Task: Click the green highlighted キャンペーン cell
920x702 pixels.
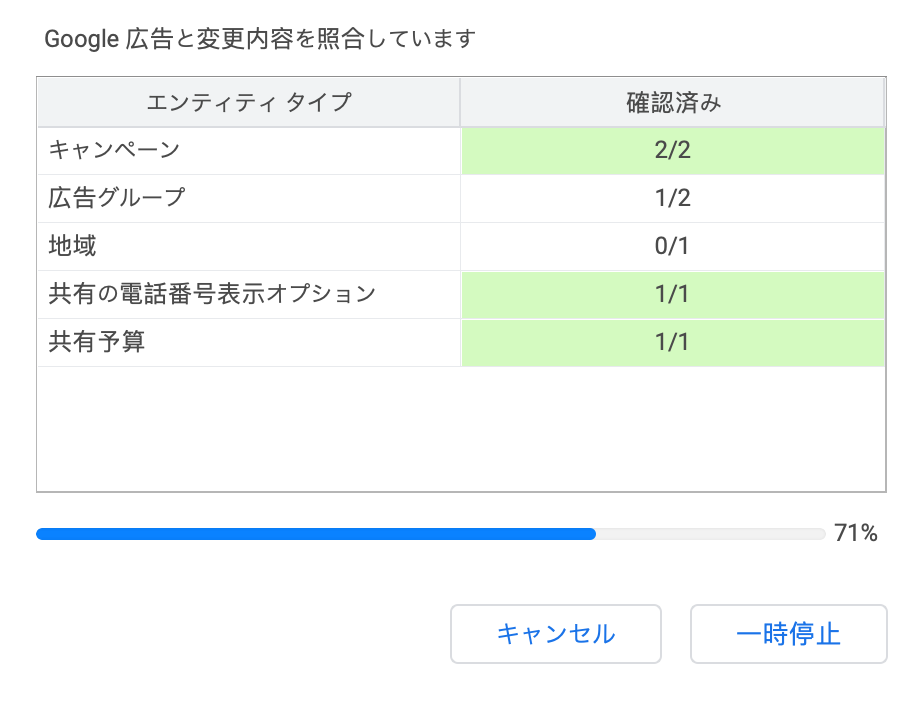Action: point(673,150)
